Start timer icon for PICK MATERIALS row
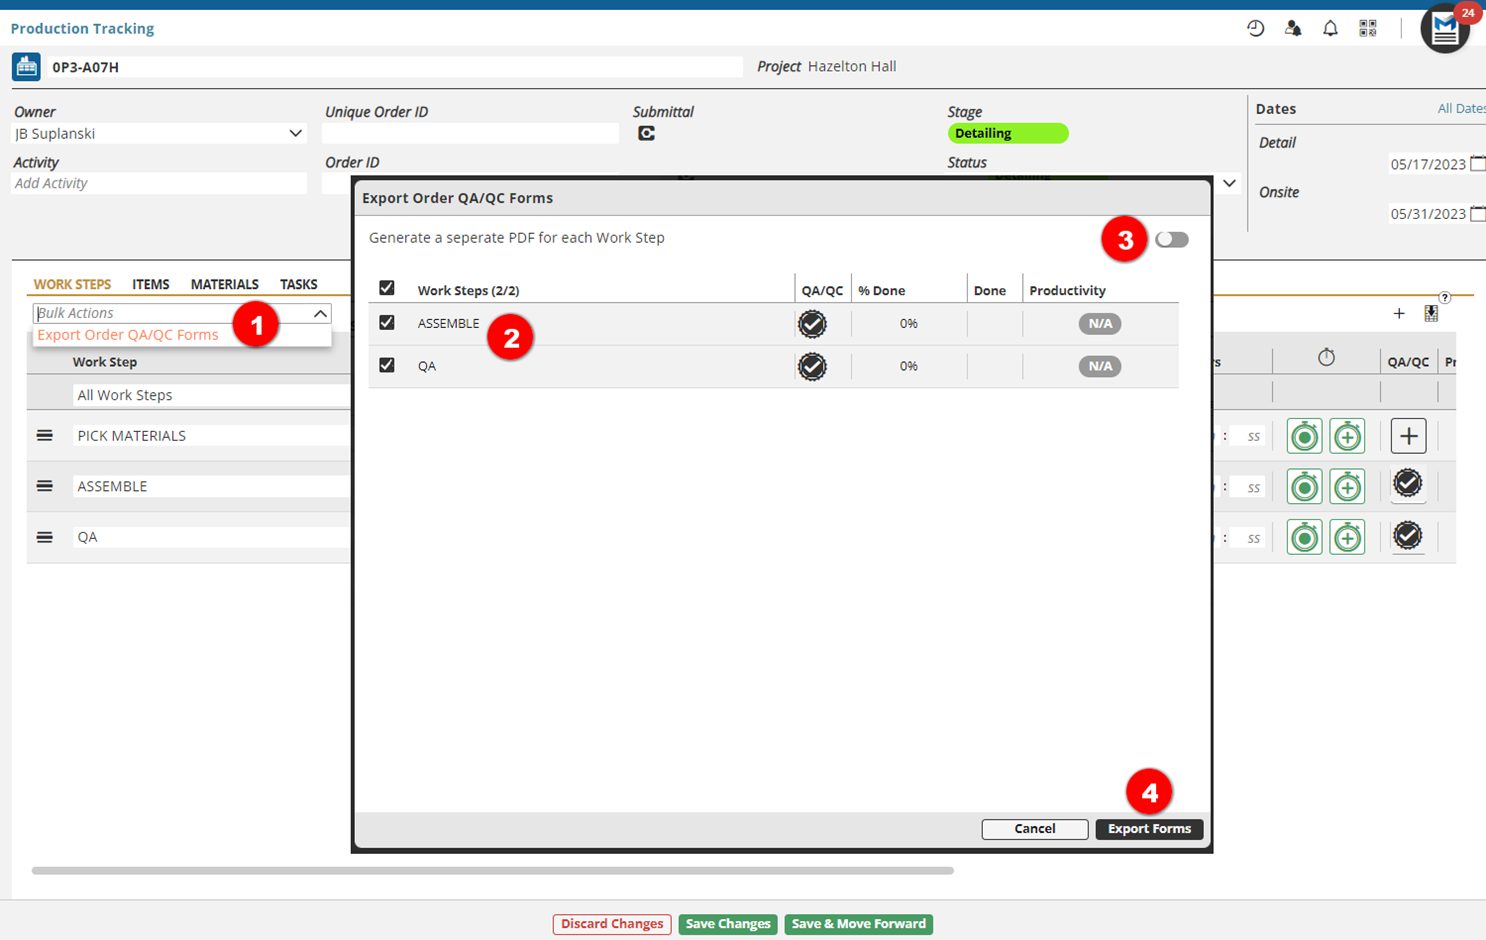Image resolution: width=1486 pixels, height=940 pixels. pyautogui.click(x=1304, y=437)
